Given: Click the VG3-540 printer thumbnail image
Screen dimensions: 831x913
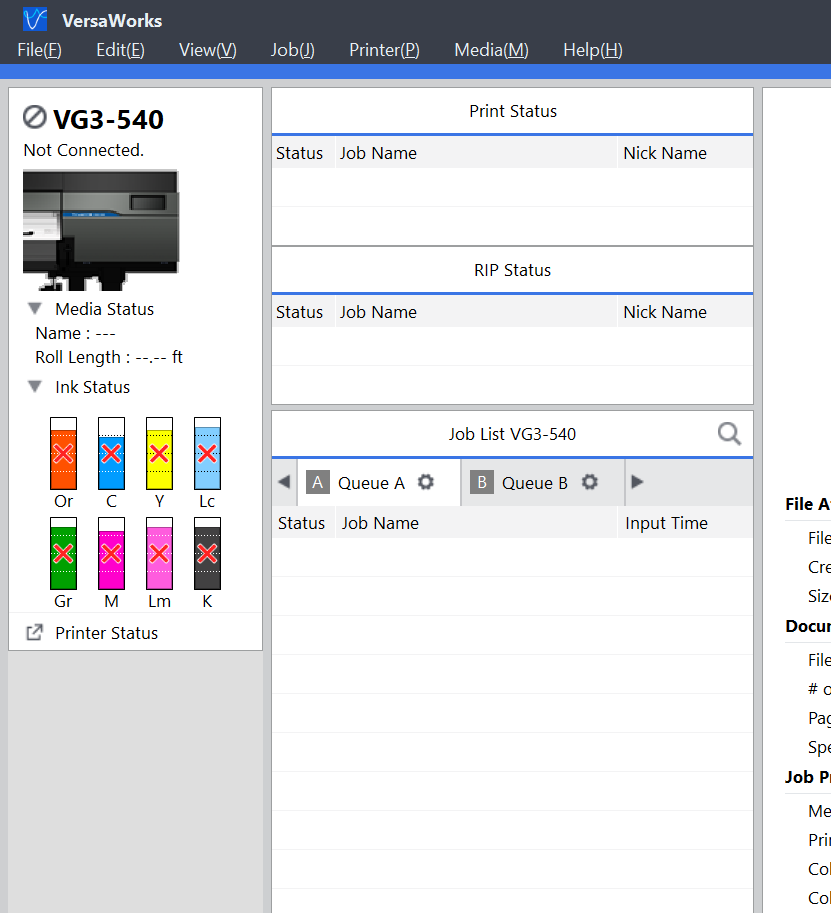Looking at the screenshot, I should [x=101, y=230].
